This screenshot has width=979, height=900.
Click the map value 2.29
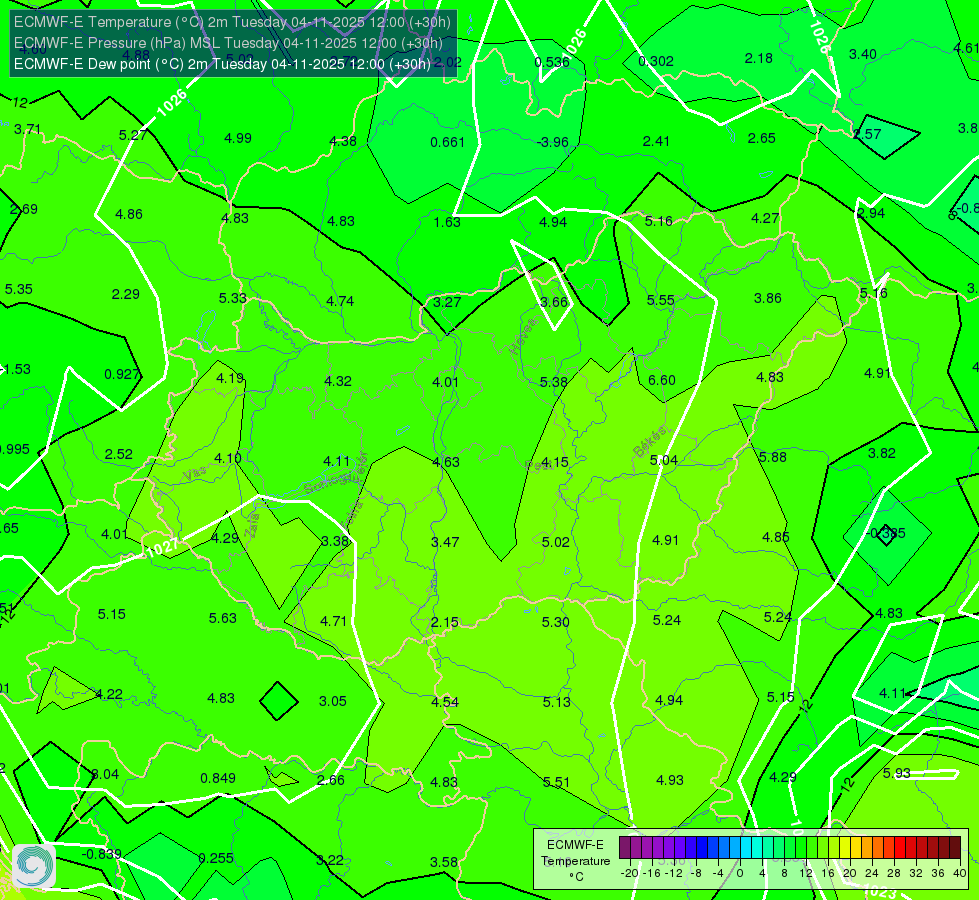click(125, 294)
